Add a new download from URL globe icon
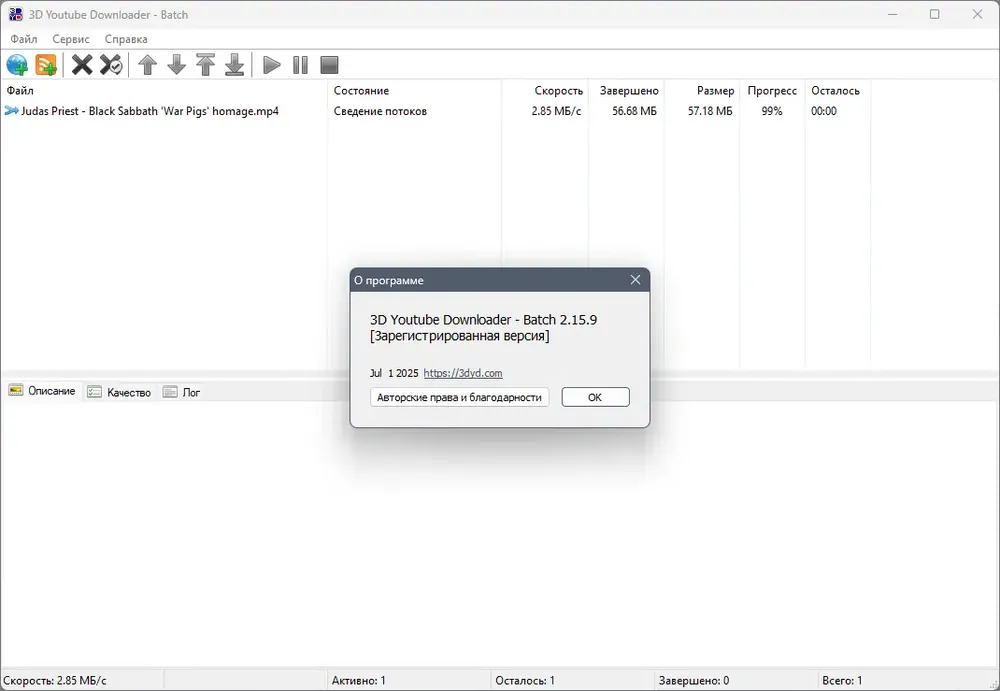The width and height of the screenshot is (1000, 691). tap(17, 65)
